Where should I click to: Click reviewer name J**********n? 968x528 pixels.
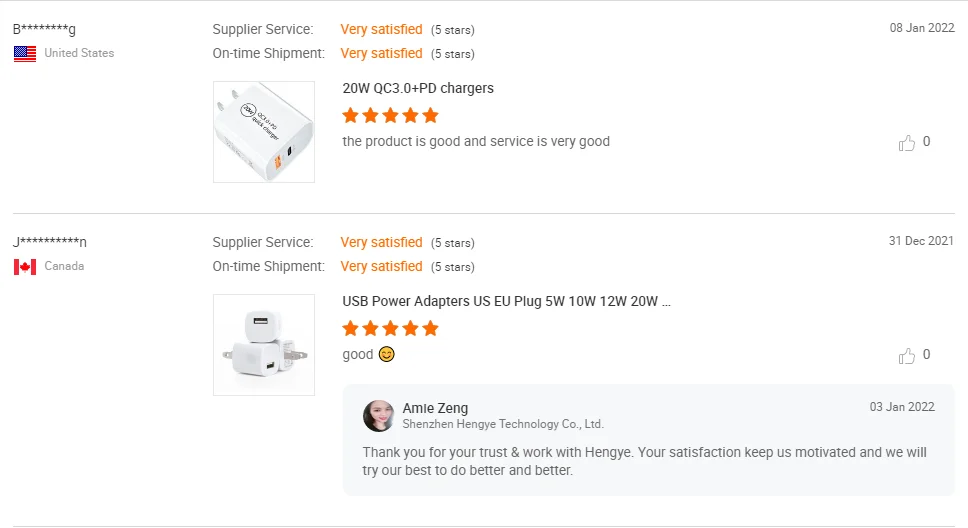[50, 242]
